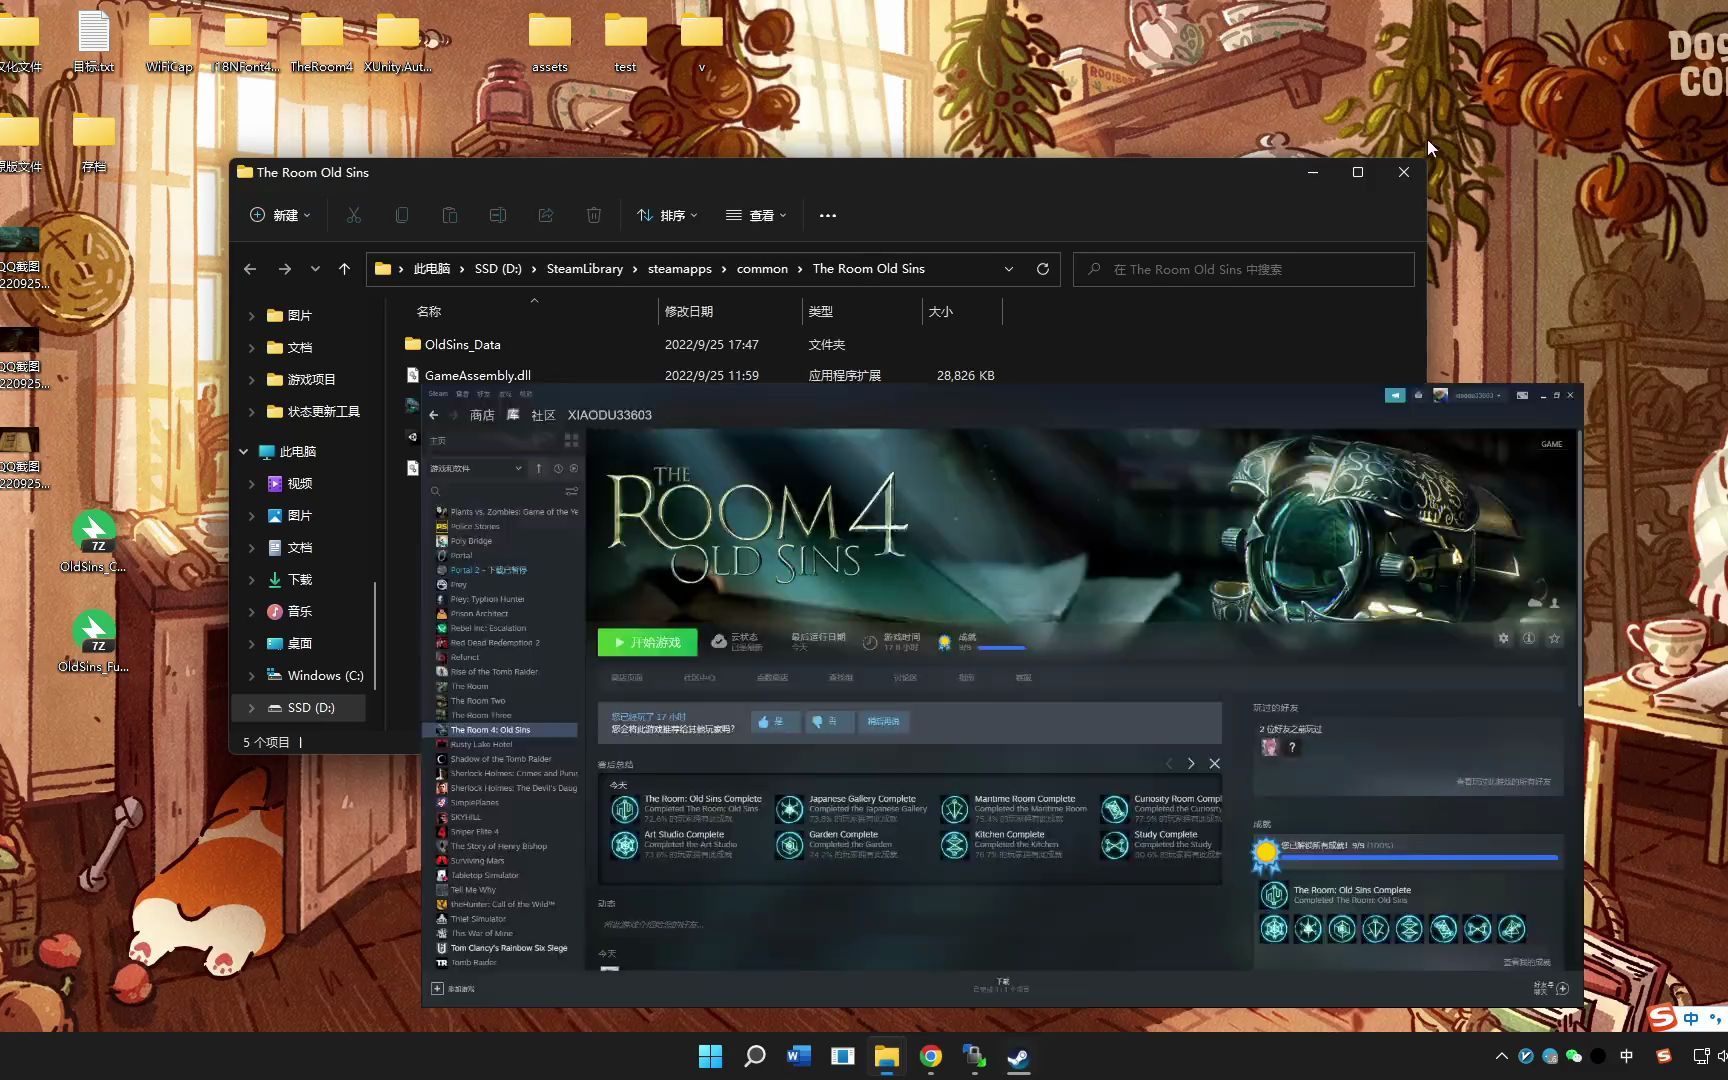Expand SSD (D:) in navigation pane

251,708
